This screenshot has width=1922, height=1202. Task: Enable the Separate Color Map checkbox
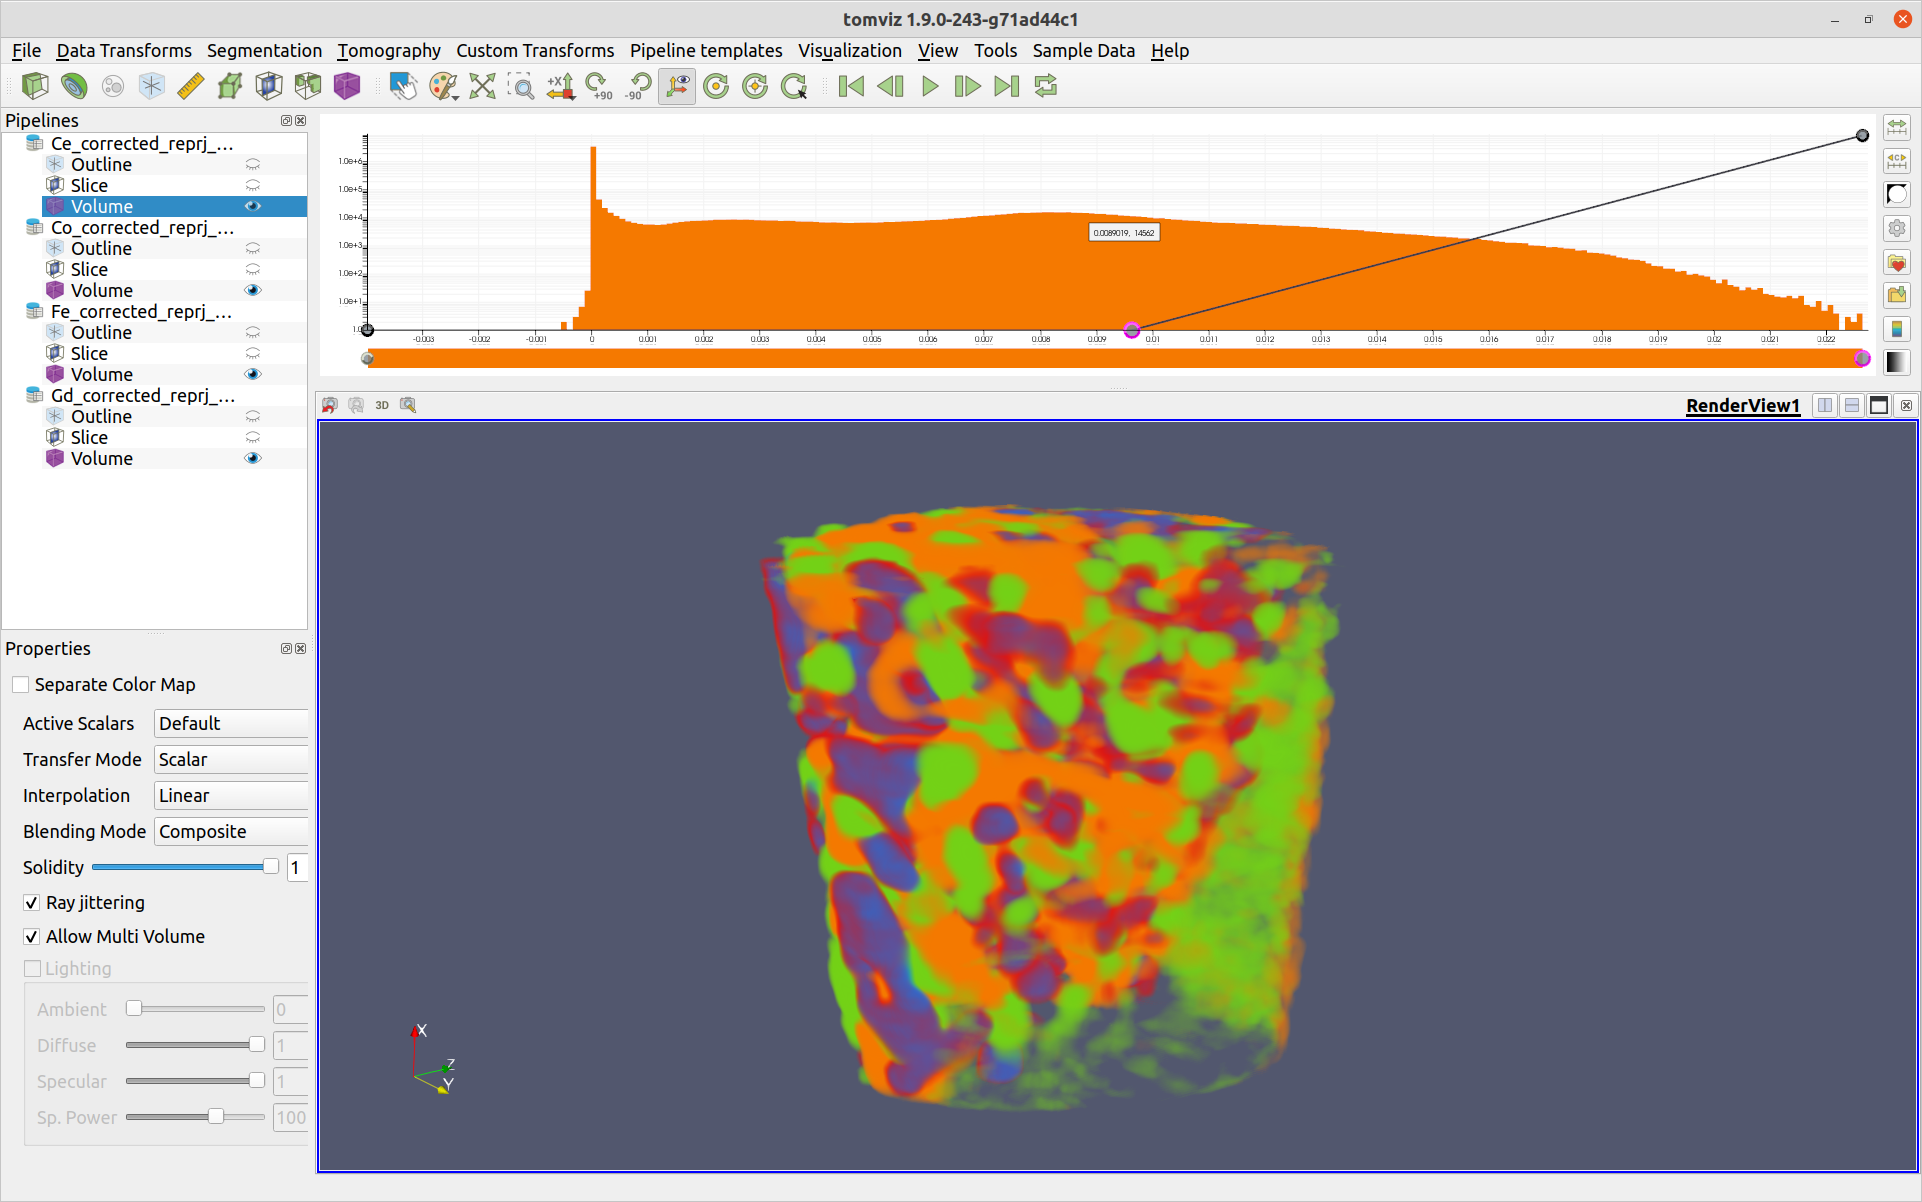point(21,685)
